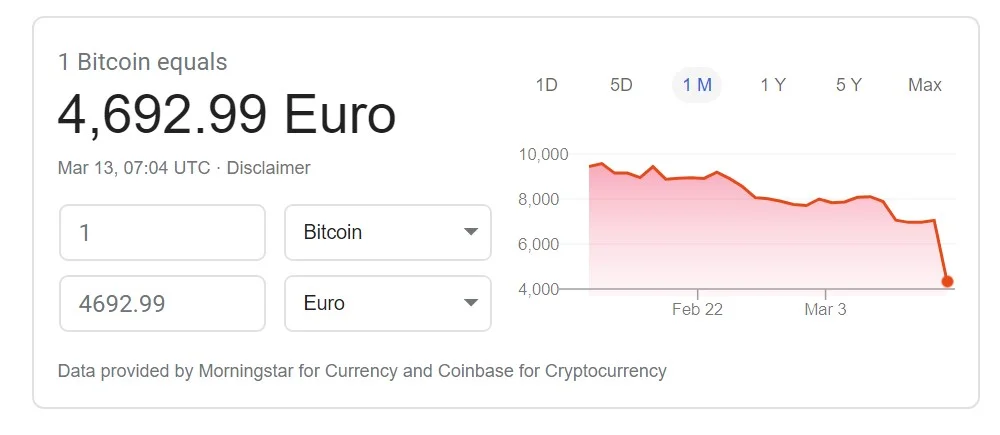1000x435 pixels.
Task: Show the 1 Y price chart
Action: (773, 85)
